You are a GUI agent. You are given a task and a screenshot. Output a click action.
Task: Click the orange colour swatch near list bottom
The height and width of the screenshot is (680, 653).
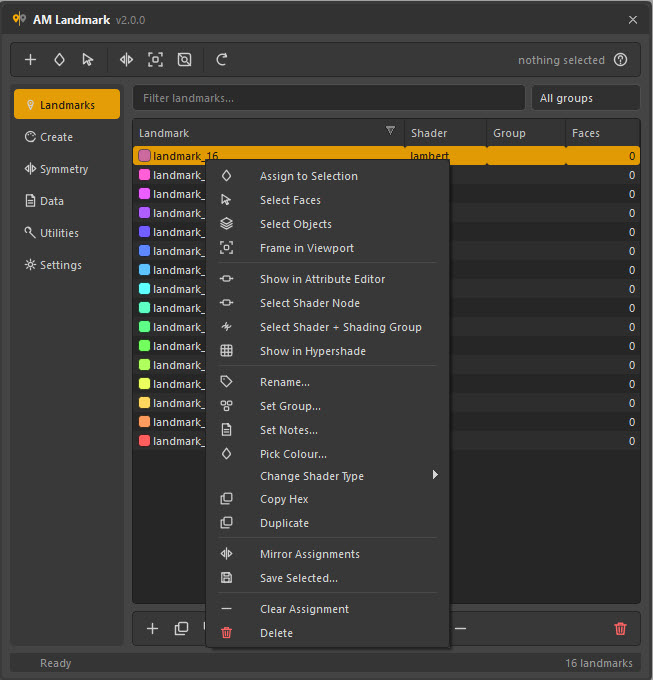pyautogui.click(x=144, y=422)
